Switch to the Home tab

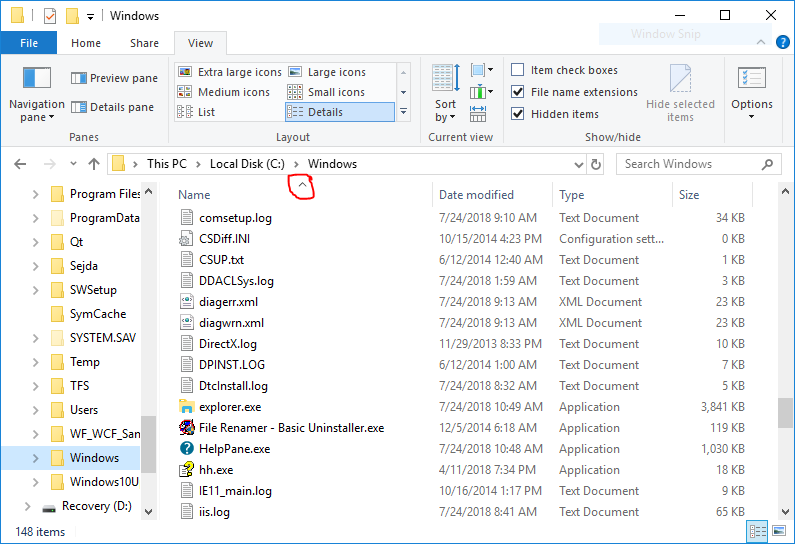(x=86, y=43)
